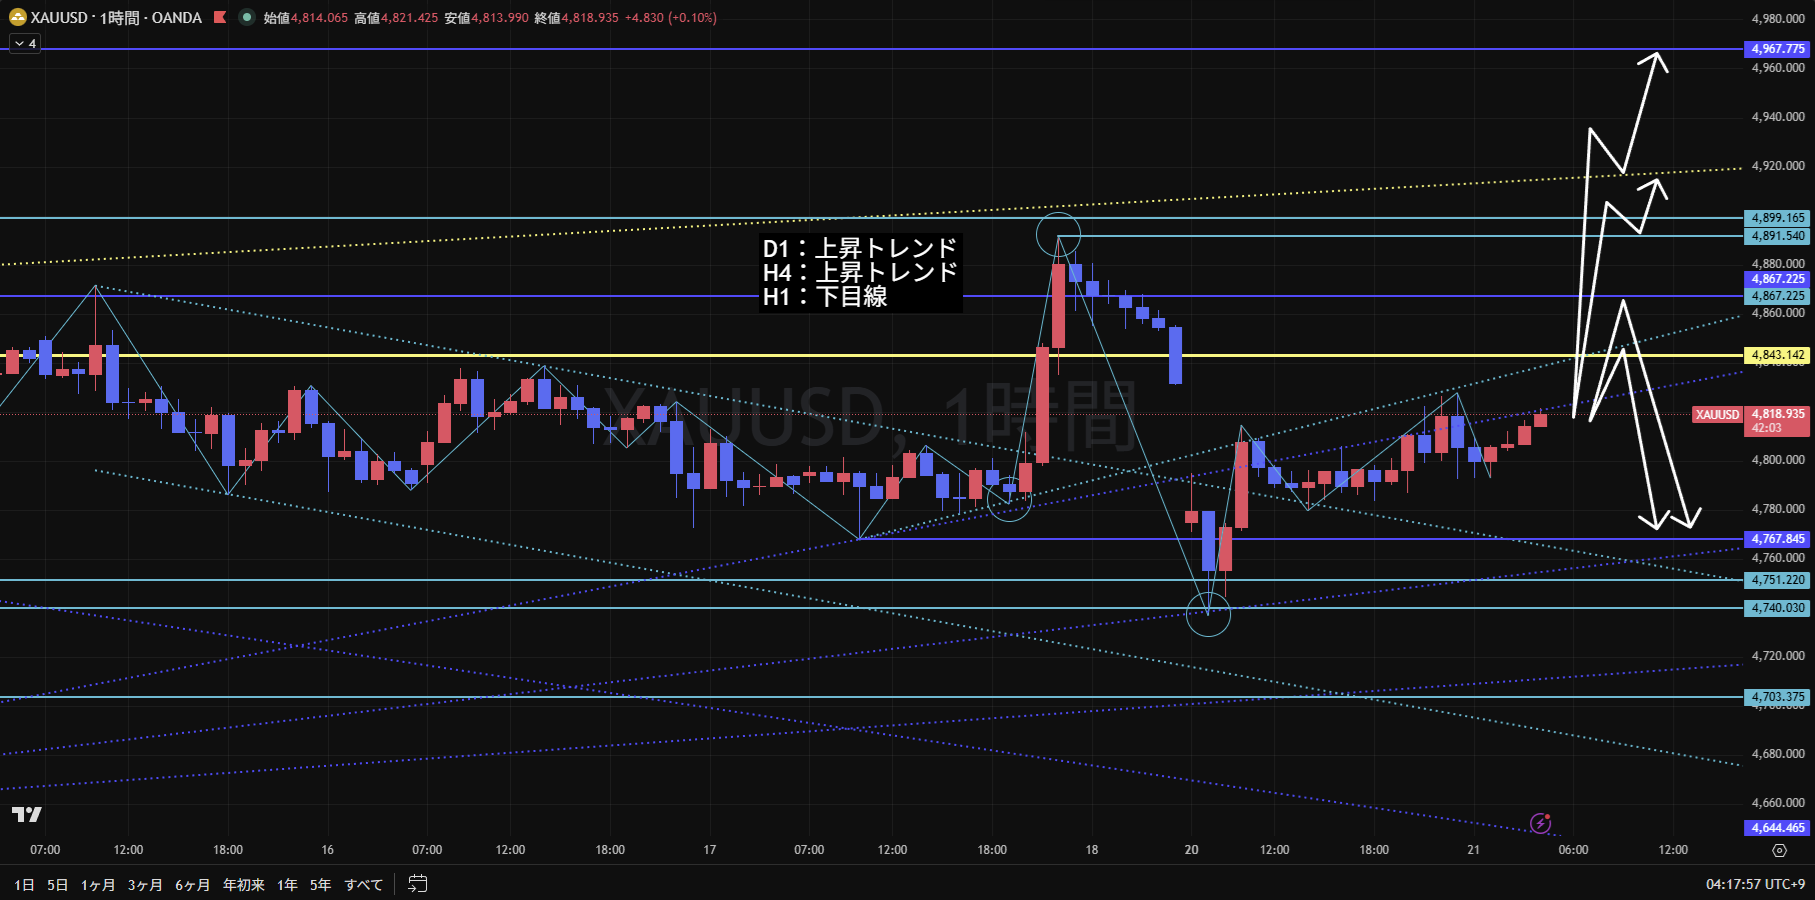Open the go-to-date calendar icon
This screenshot has width=1815, height=900.
pyautogui.click(x=418, y=884)
